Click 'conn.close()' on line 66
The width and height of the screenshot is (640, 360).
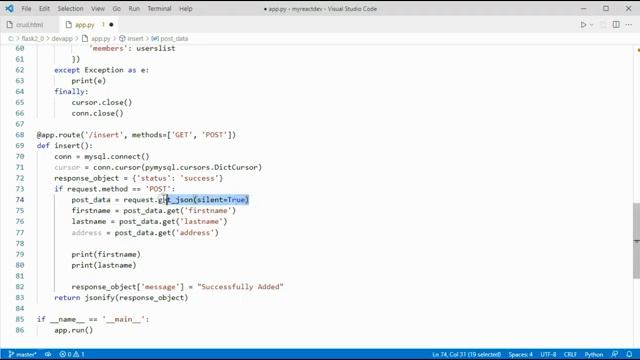point(97,113)
